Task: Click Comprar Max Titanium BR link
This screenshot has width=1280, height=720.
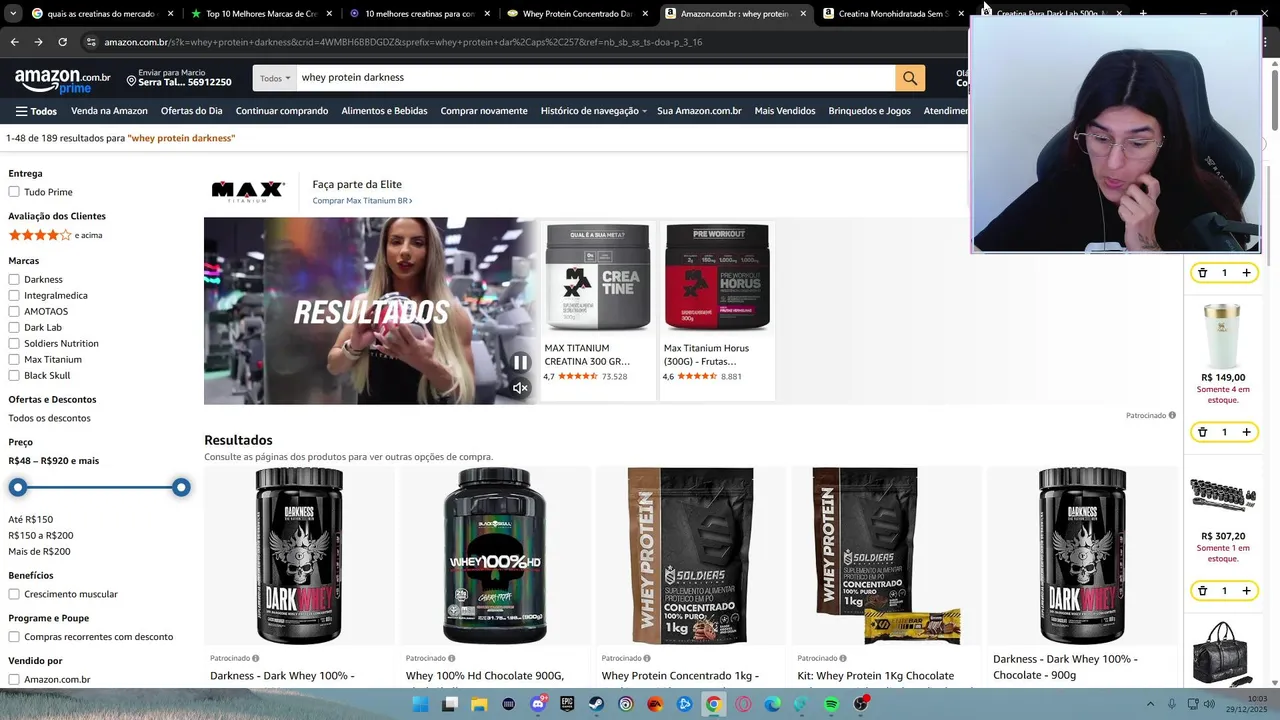Action: tap(362, 200)
